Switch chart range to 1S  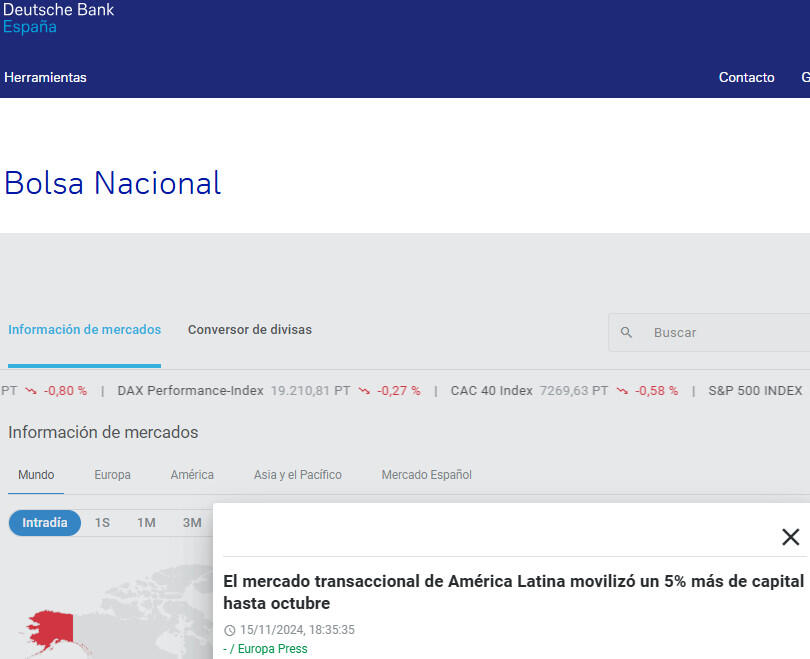102,522
